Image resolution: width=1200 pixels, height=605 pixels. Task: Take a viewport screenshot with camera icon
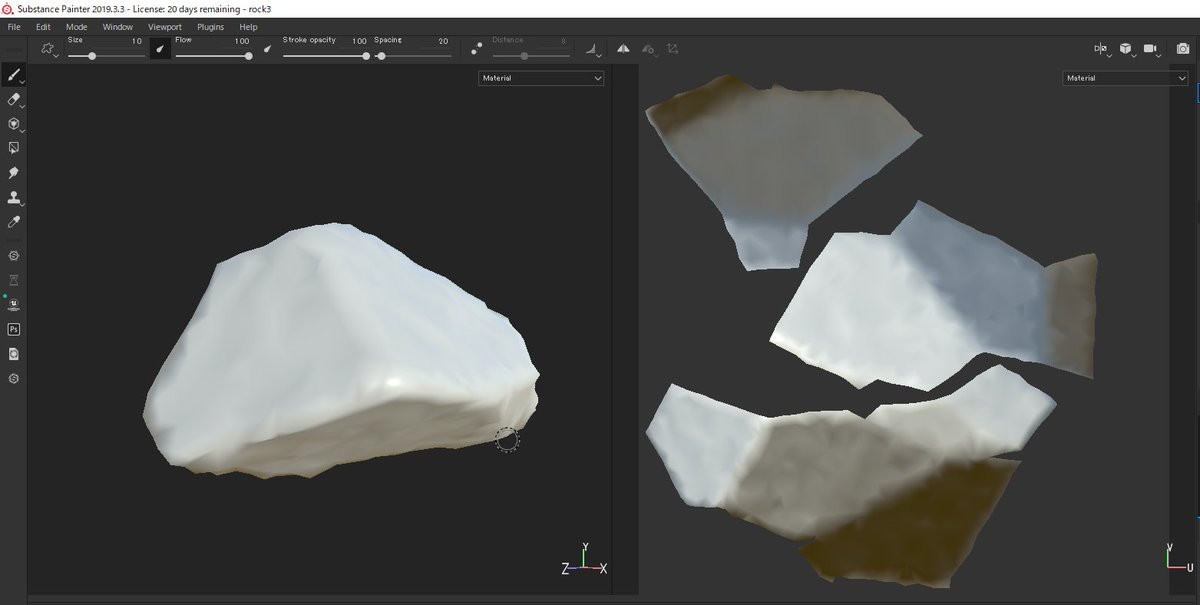coord(1182,48)
